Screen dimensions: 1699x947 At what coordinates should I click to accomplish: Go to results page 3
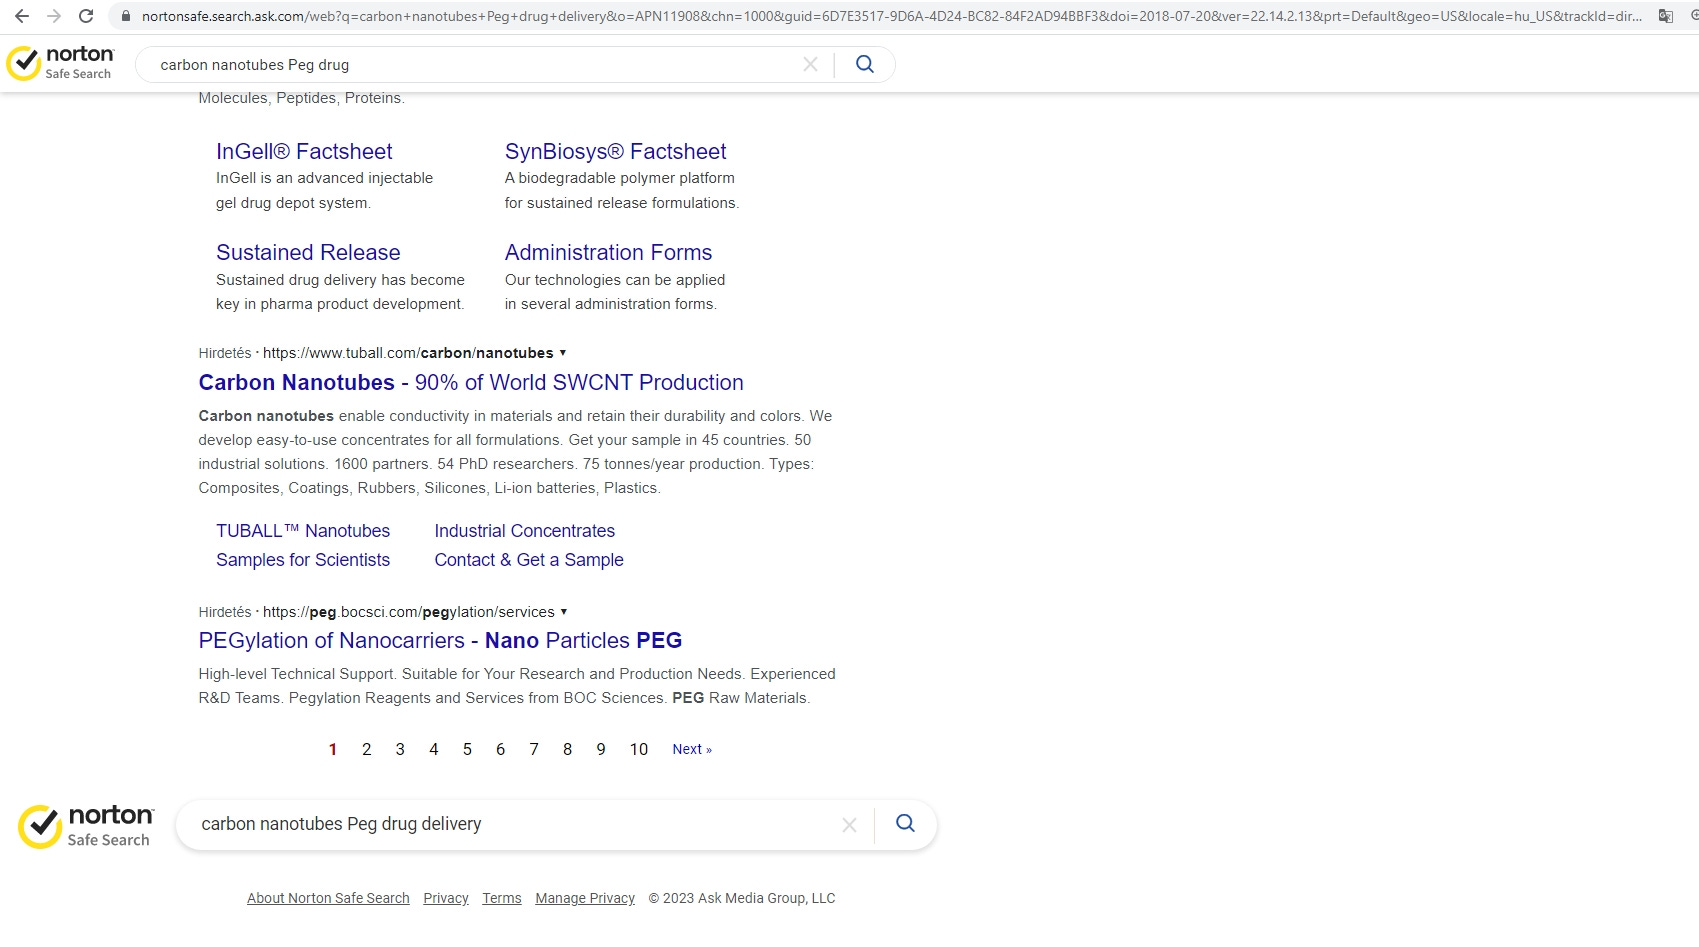(x=400, y=749)
